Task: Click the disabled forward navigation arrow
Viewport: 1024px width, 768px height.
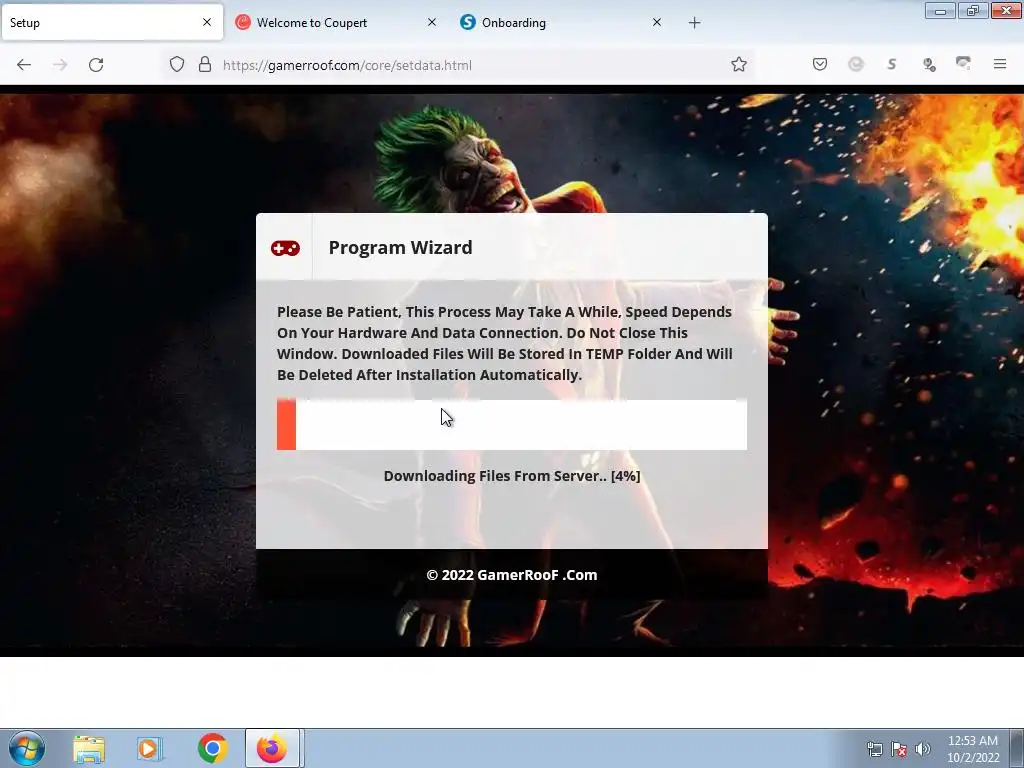Action: pyautogui.click(x=60, y=65)
